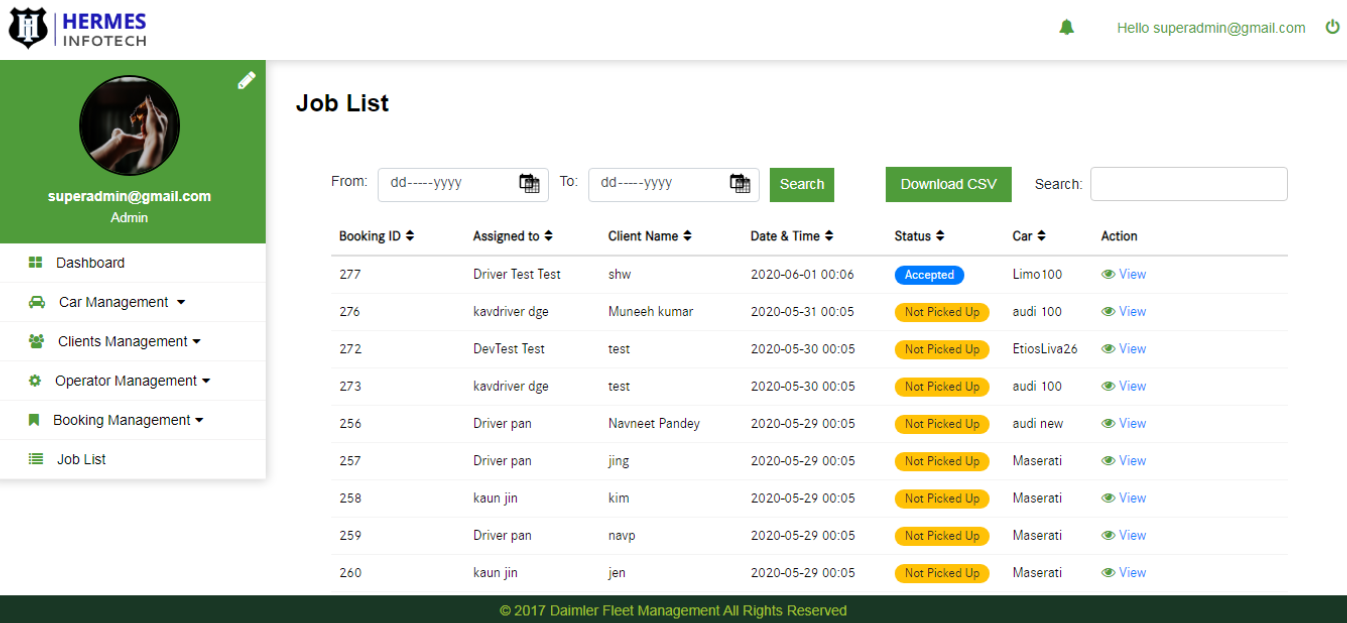The width and height of the screenshot is (1347, 623).
Task: Click the car name audi new
Action: [x=1038, y=423]
